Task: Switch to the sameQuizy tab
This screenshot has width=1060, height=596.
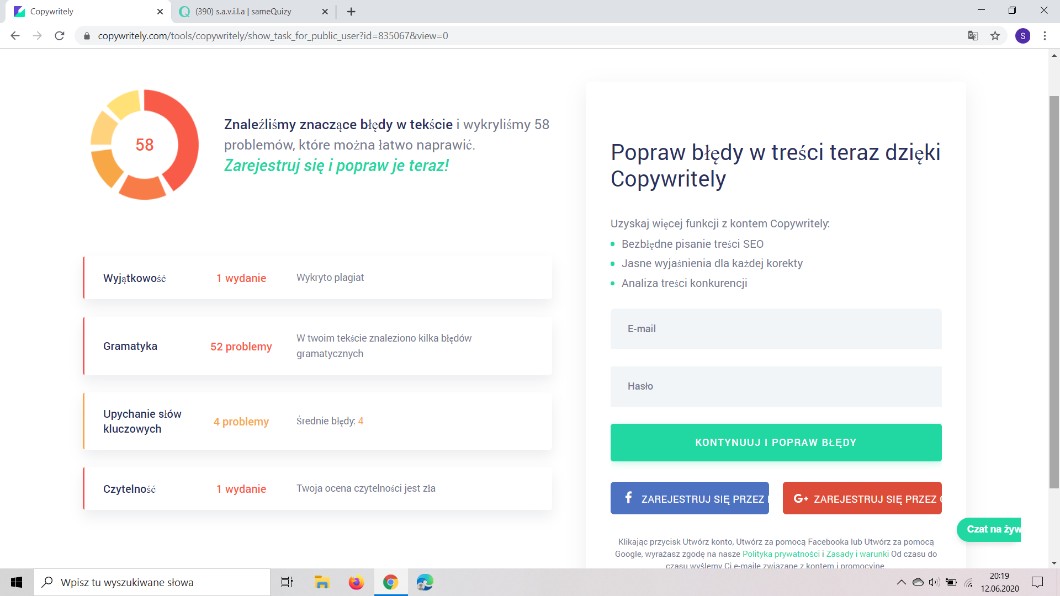Action: point(254,12)
